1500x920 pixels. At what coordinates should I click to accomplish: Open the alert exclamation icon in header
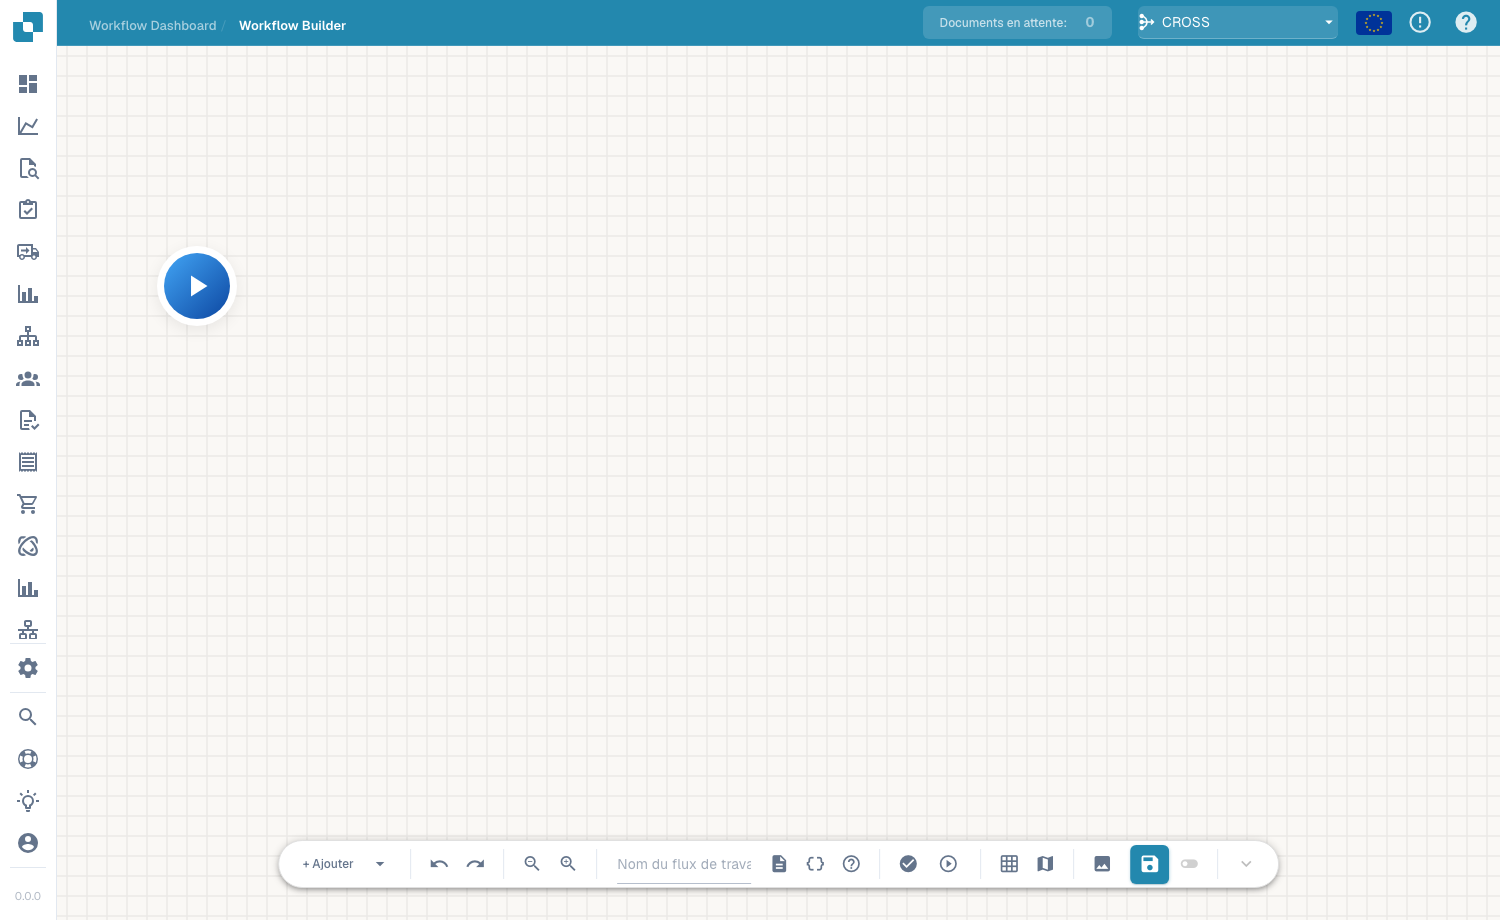pos(1420,22)
